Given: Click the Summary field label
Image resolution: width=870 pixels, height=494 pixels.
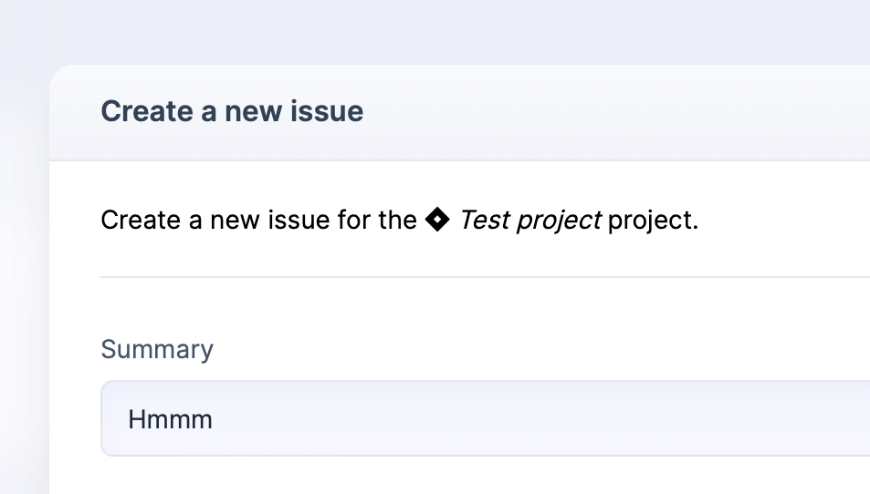Looking at the screenshot, I should click(157, 349).
